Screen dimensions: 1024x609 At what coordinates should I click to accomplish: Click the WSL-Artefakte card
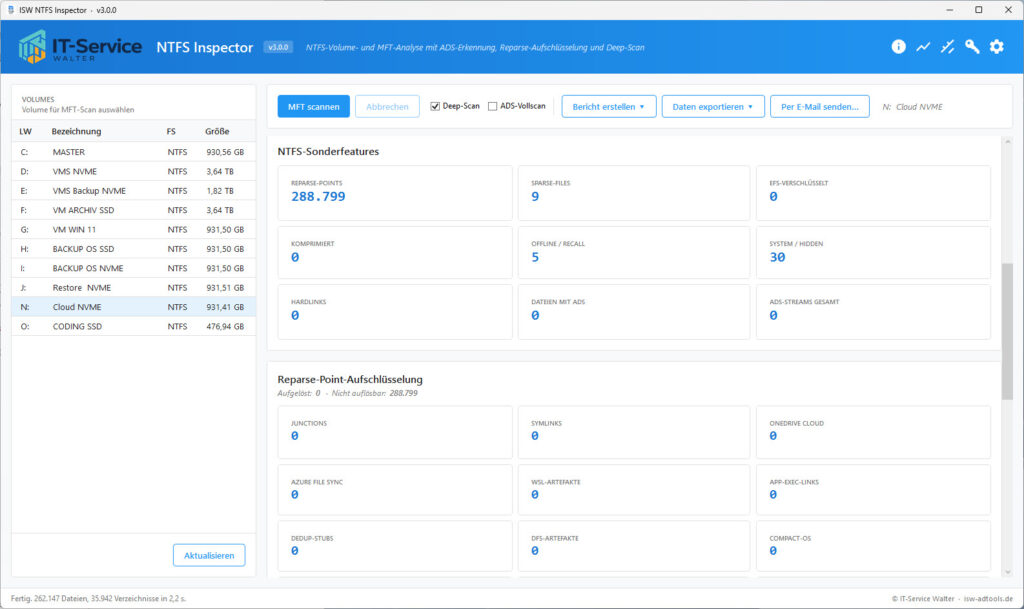[x=633, y=490]
